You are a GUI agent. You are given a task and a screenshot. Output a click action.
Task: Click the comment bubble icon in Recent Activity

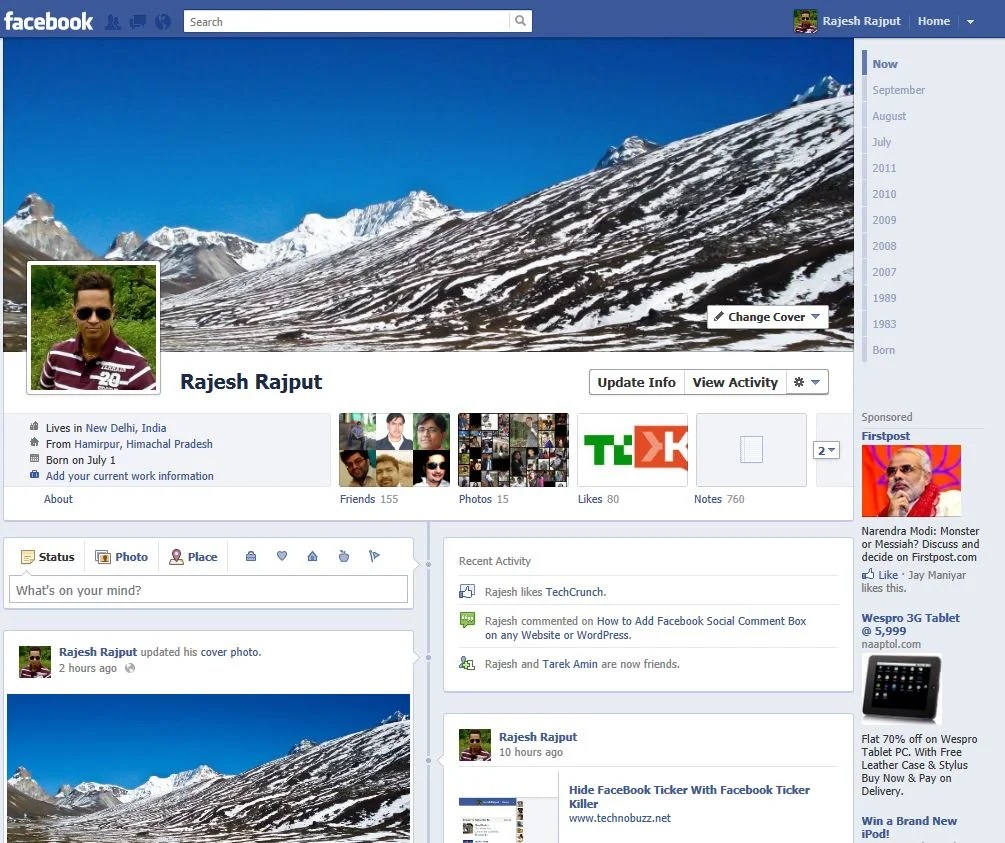(467, 620)
